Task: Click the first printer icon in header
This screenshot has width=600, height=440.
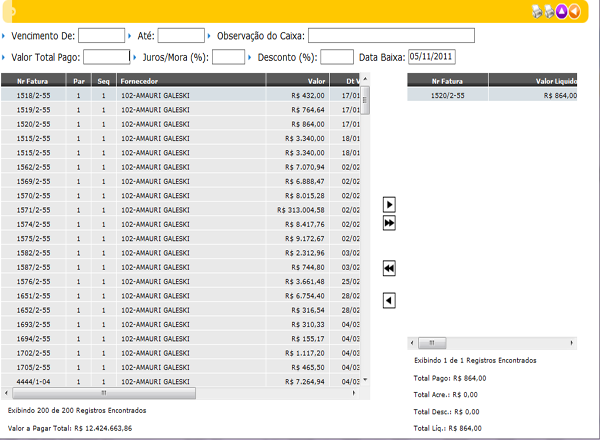Action: [x=536, y=11]
